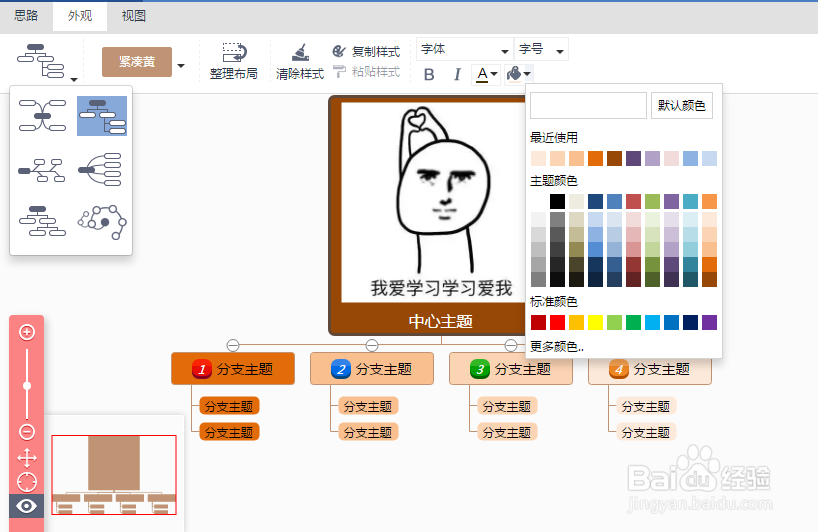
Task: Select branch topic number 4
Action: click(x=650, y=369)
